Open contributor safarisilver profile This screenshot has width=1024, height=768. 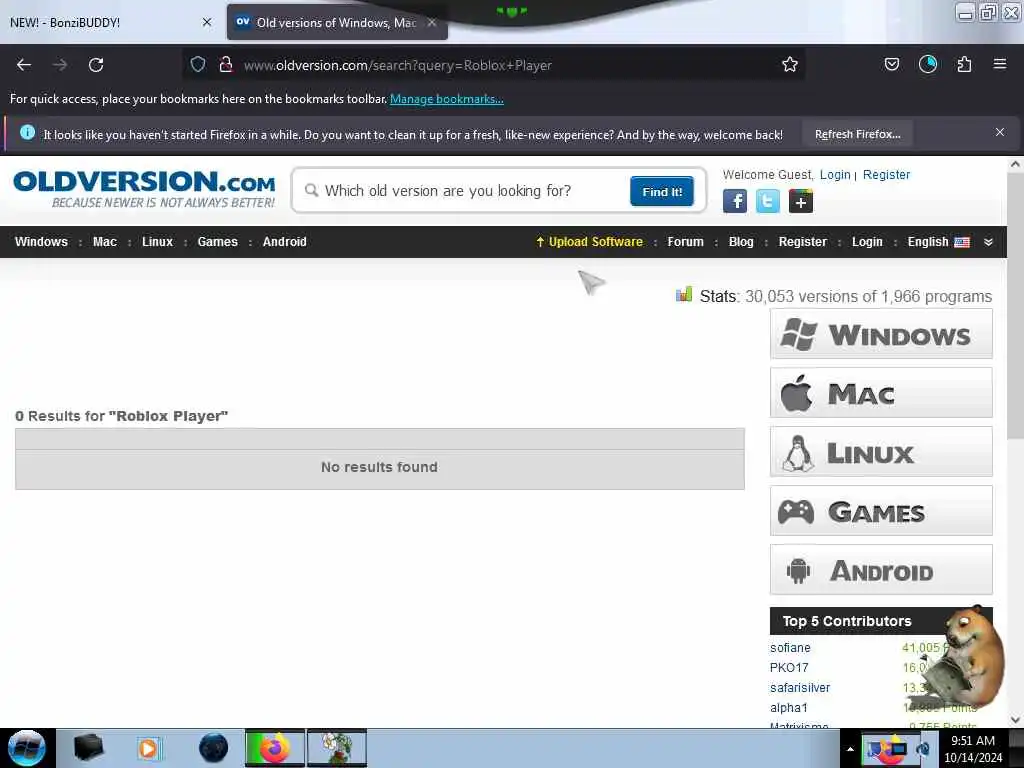(800, 687)
